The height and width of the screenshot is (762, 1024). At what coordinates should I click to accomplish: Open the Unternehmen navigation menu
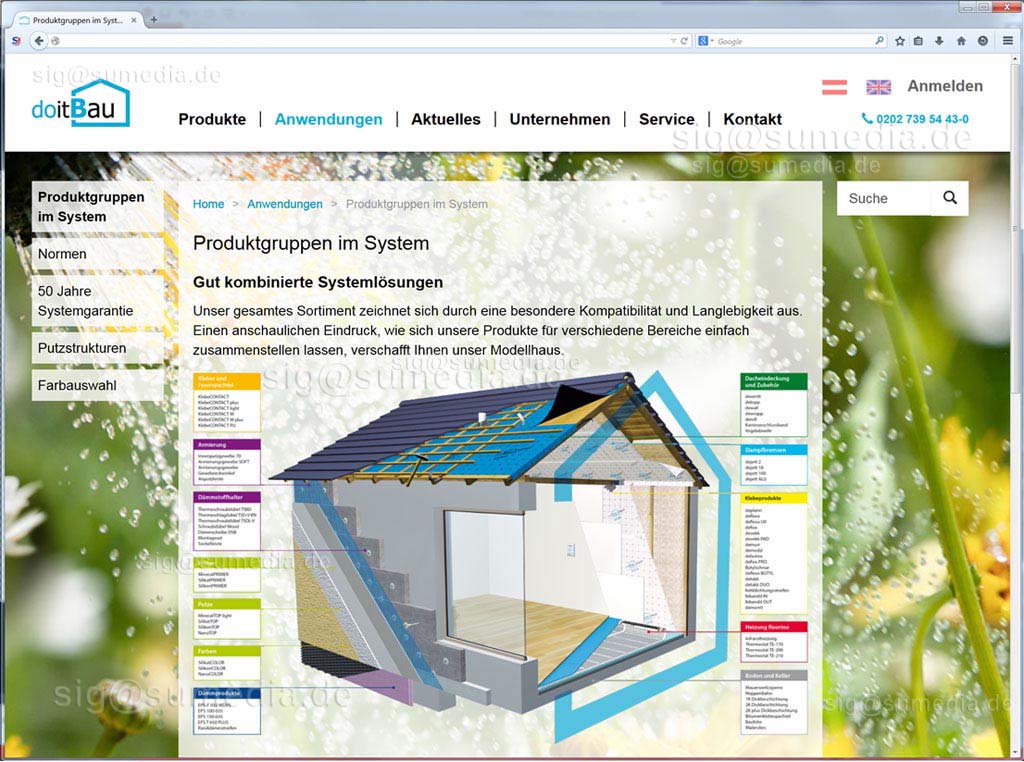(x=559, y=119)
